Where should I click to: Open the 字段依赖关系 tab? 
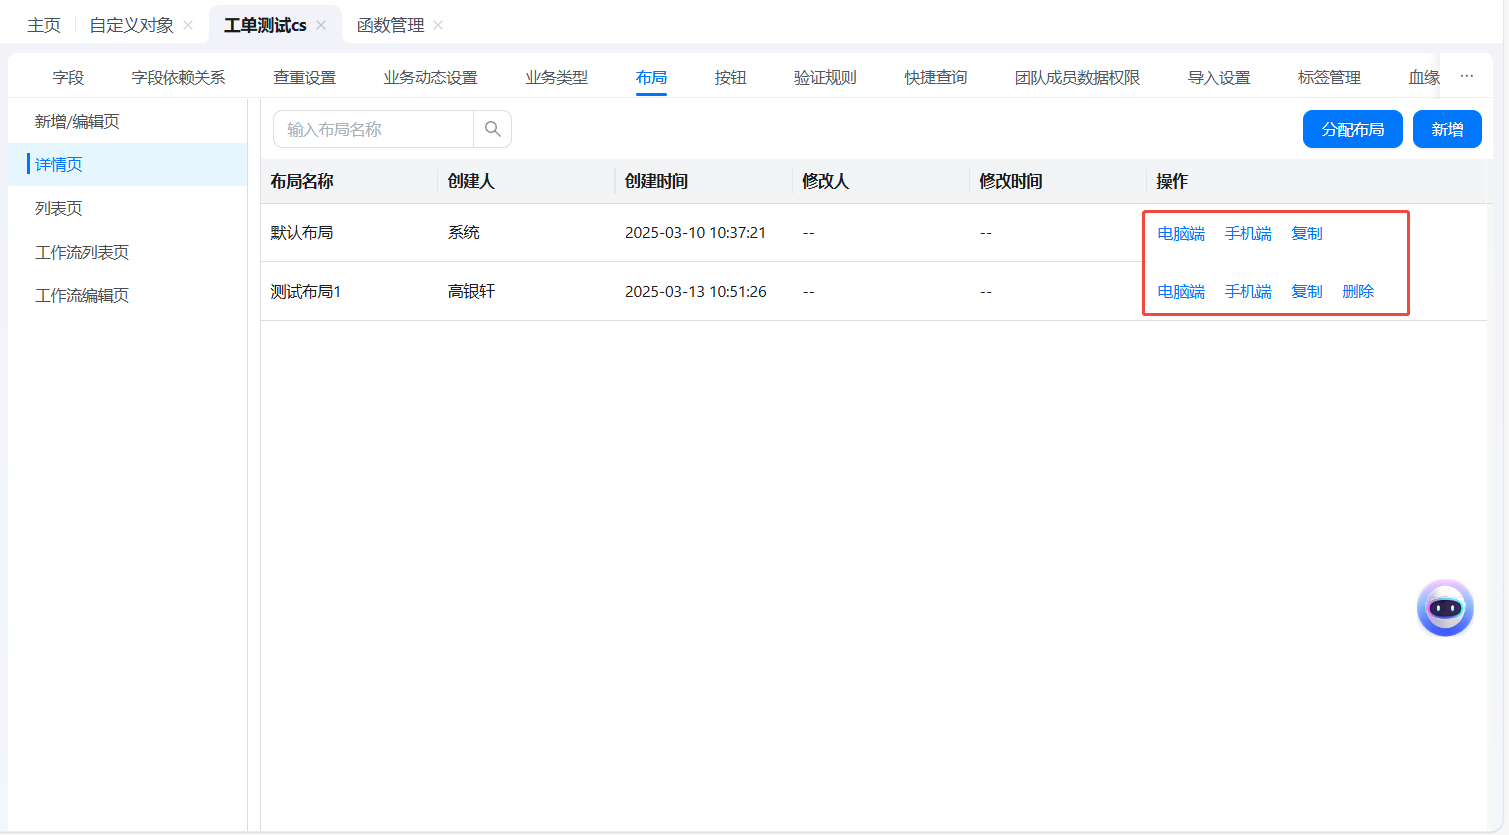click(178, 77)
